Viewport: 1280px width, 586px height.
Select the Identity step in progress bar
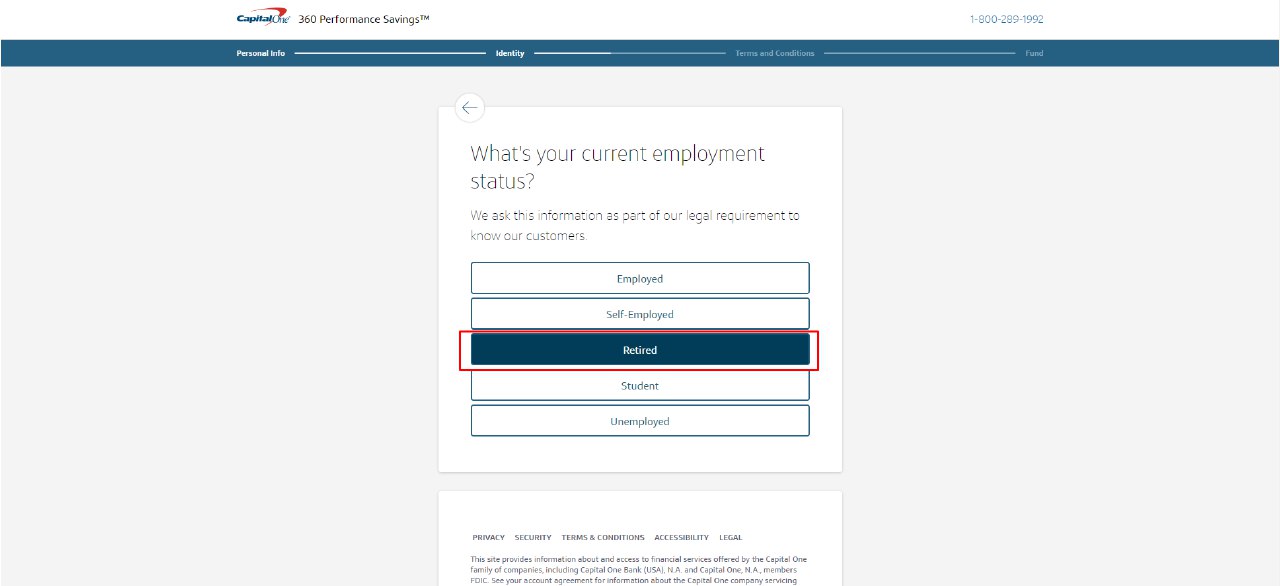click(x=510, y=53)
